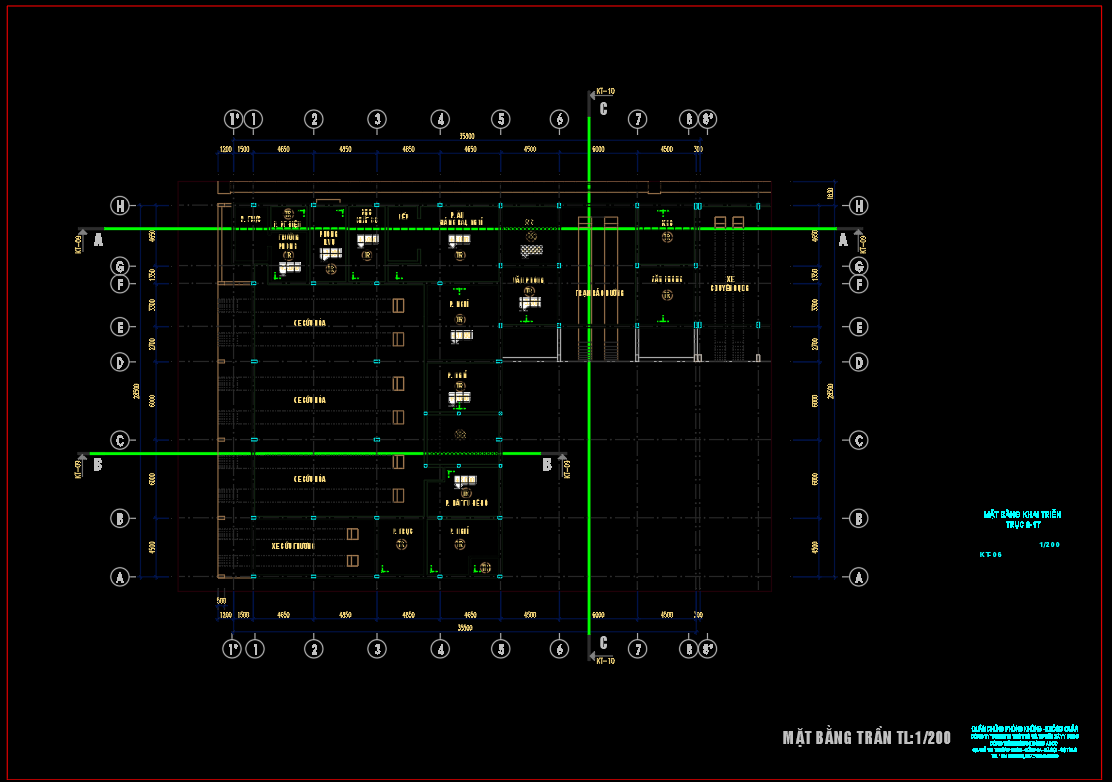The image size is (1112, 782).
Task: Select grid bubble 8' in the top axis row
Action: click(707, 120)
